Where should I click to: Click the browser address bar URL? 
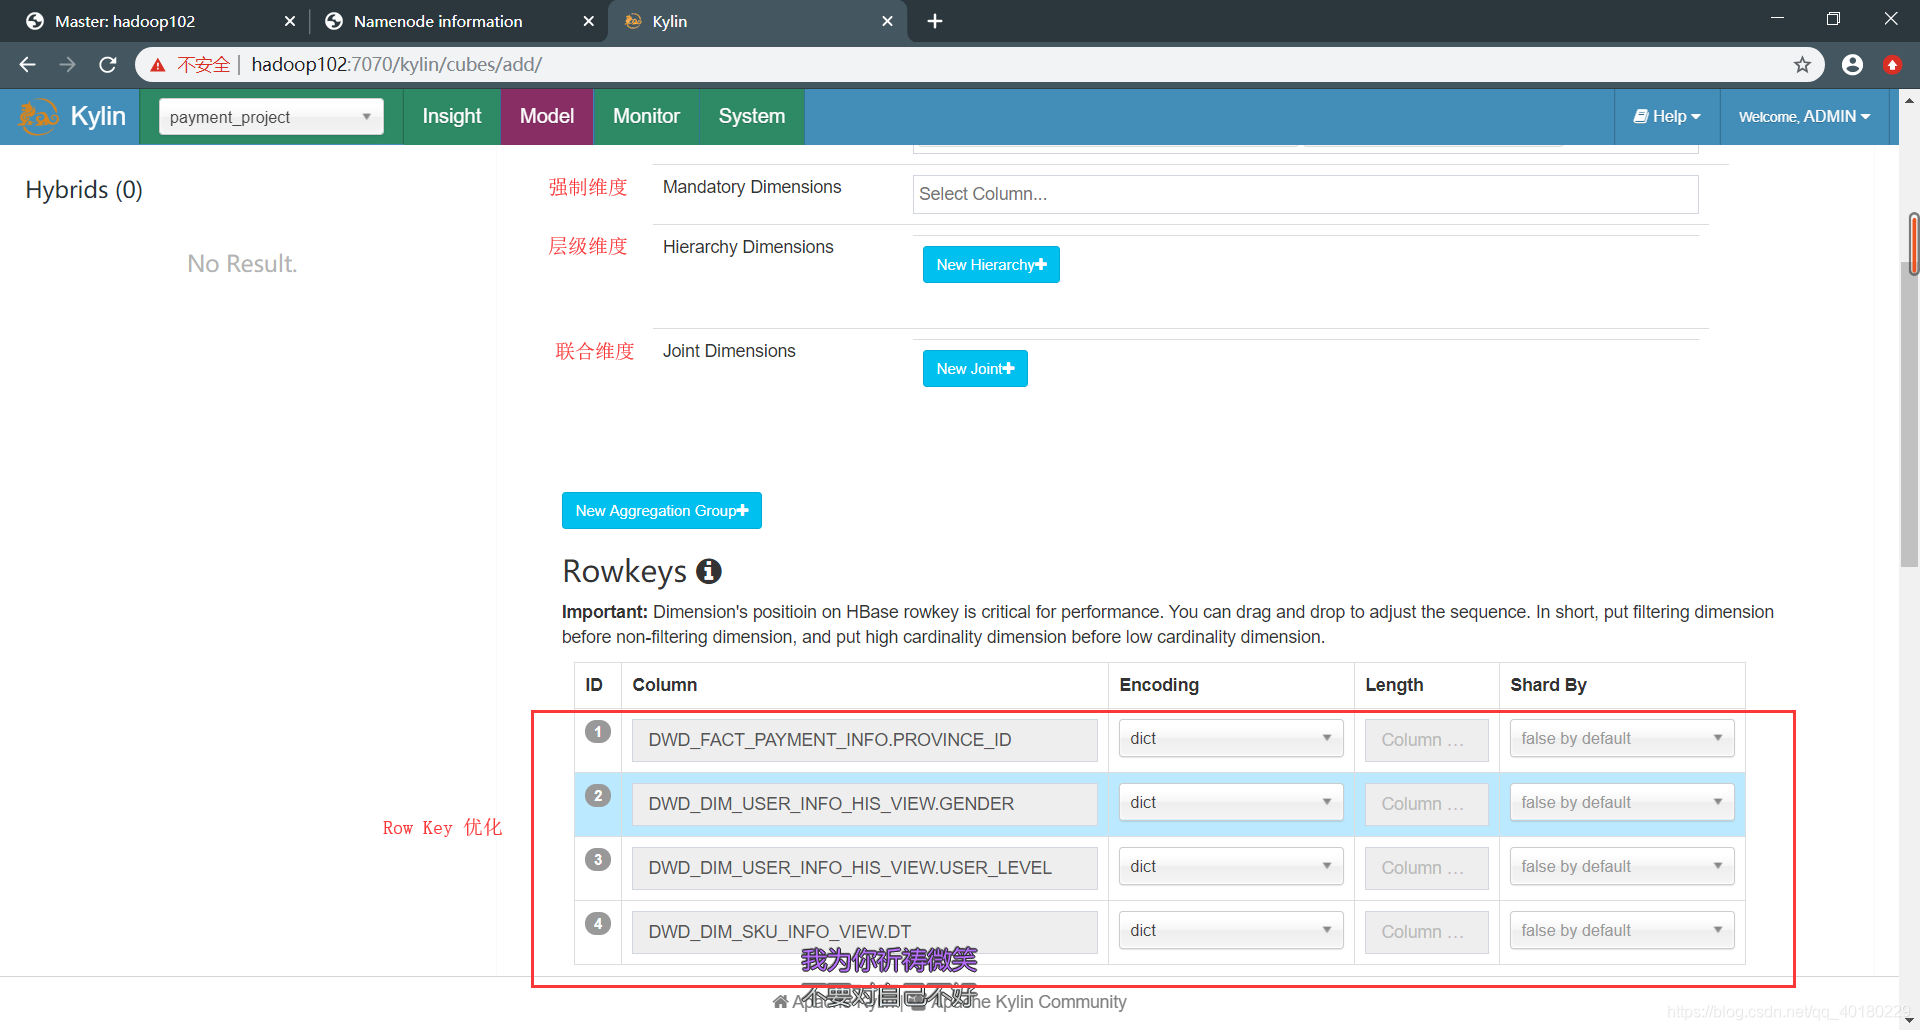click(396, 65)
